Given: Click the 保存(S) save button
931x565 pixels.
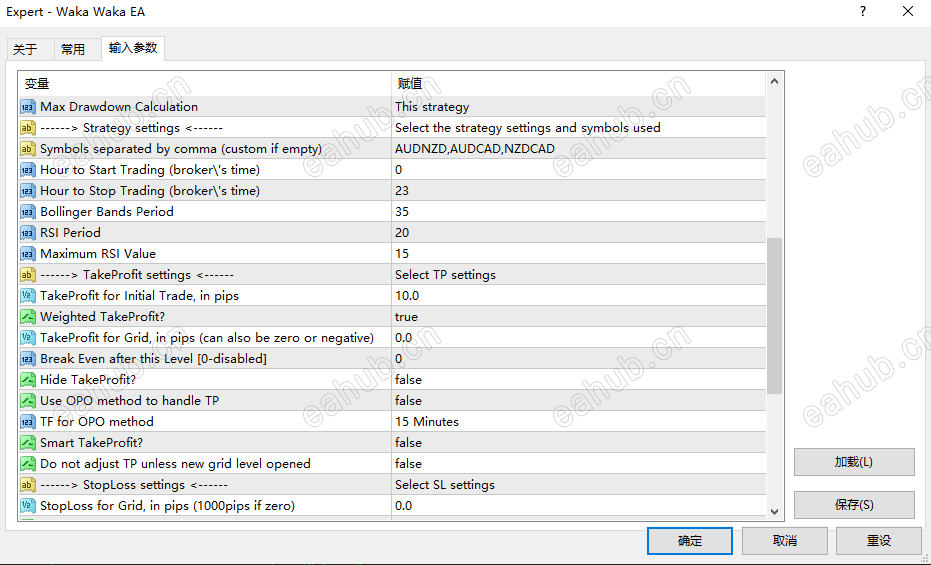Looking at the screenshot, I should click(x=854, y=505).
